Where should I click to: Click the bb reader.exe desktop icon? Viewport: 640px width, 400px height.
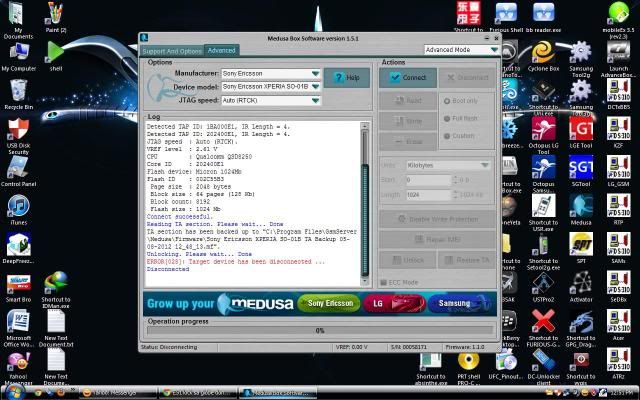tap(543, 17)
